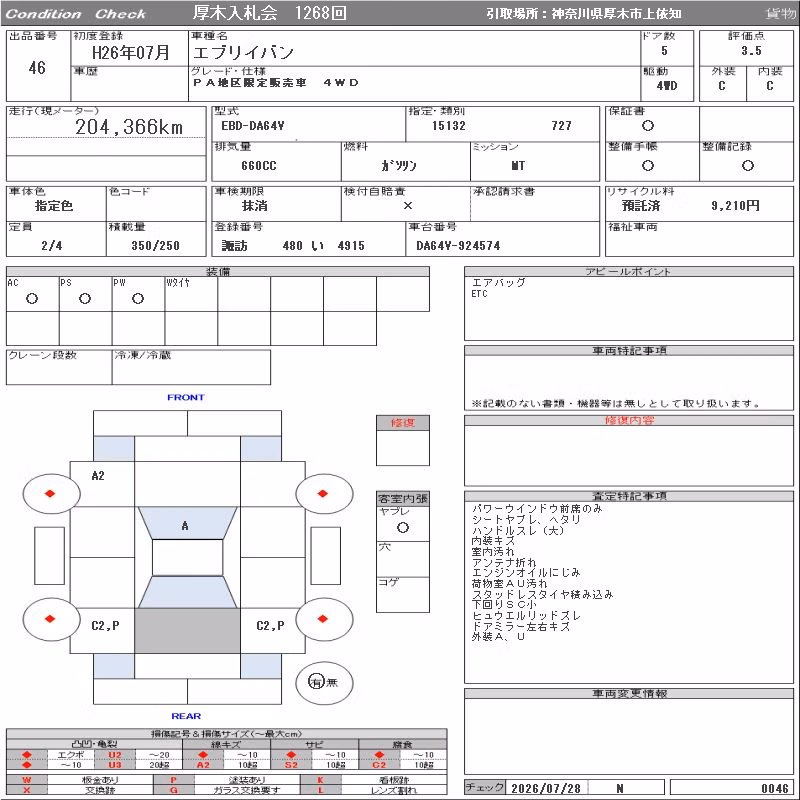Click the ヤブレ interior damage circle
Image resolution: width=800 pixels, height=800 pixels.
coord(403,528)
